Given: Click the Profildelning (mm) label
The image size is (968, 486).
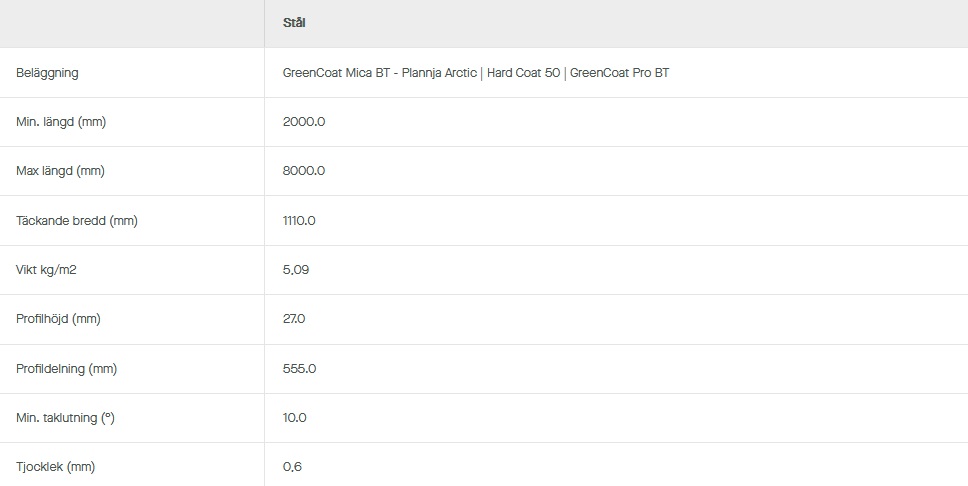Looking at the screenshot, I should 67,369.
